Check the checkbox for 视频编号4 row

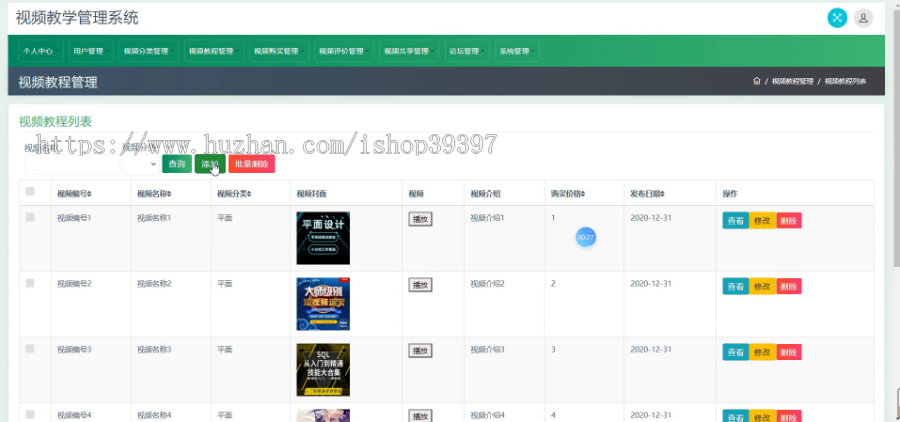[x=30, y=415]
